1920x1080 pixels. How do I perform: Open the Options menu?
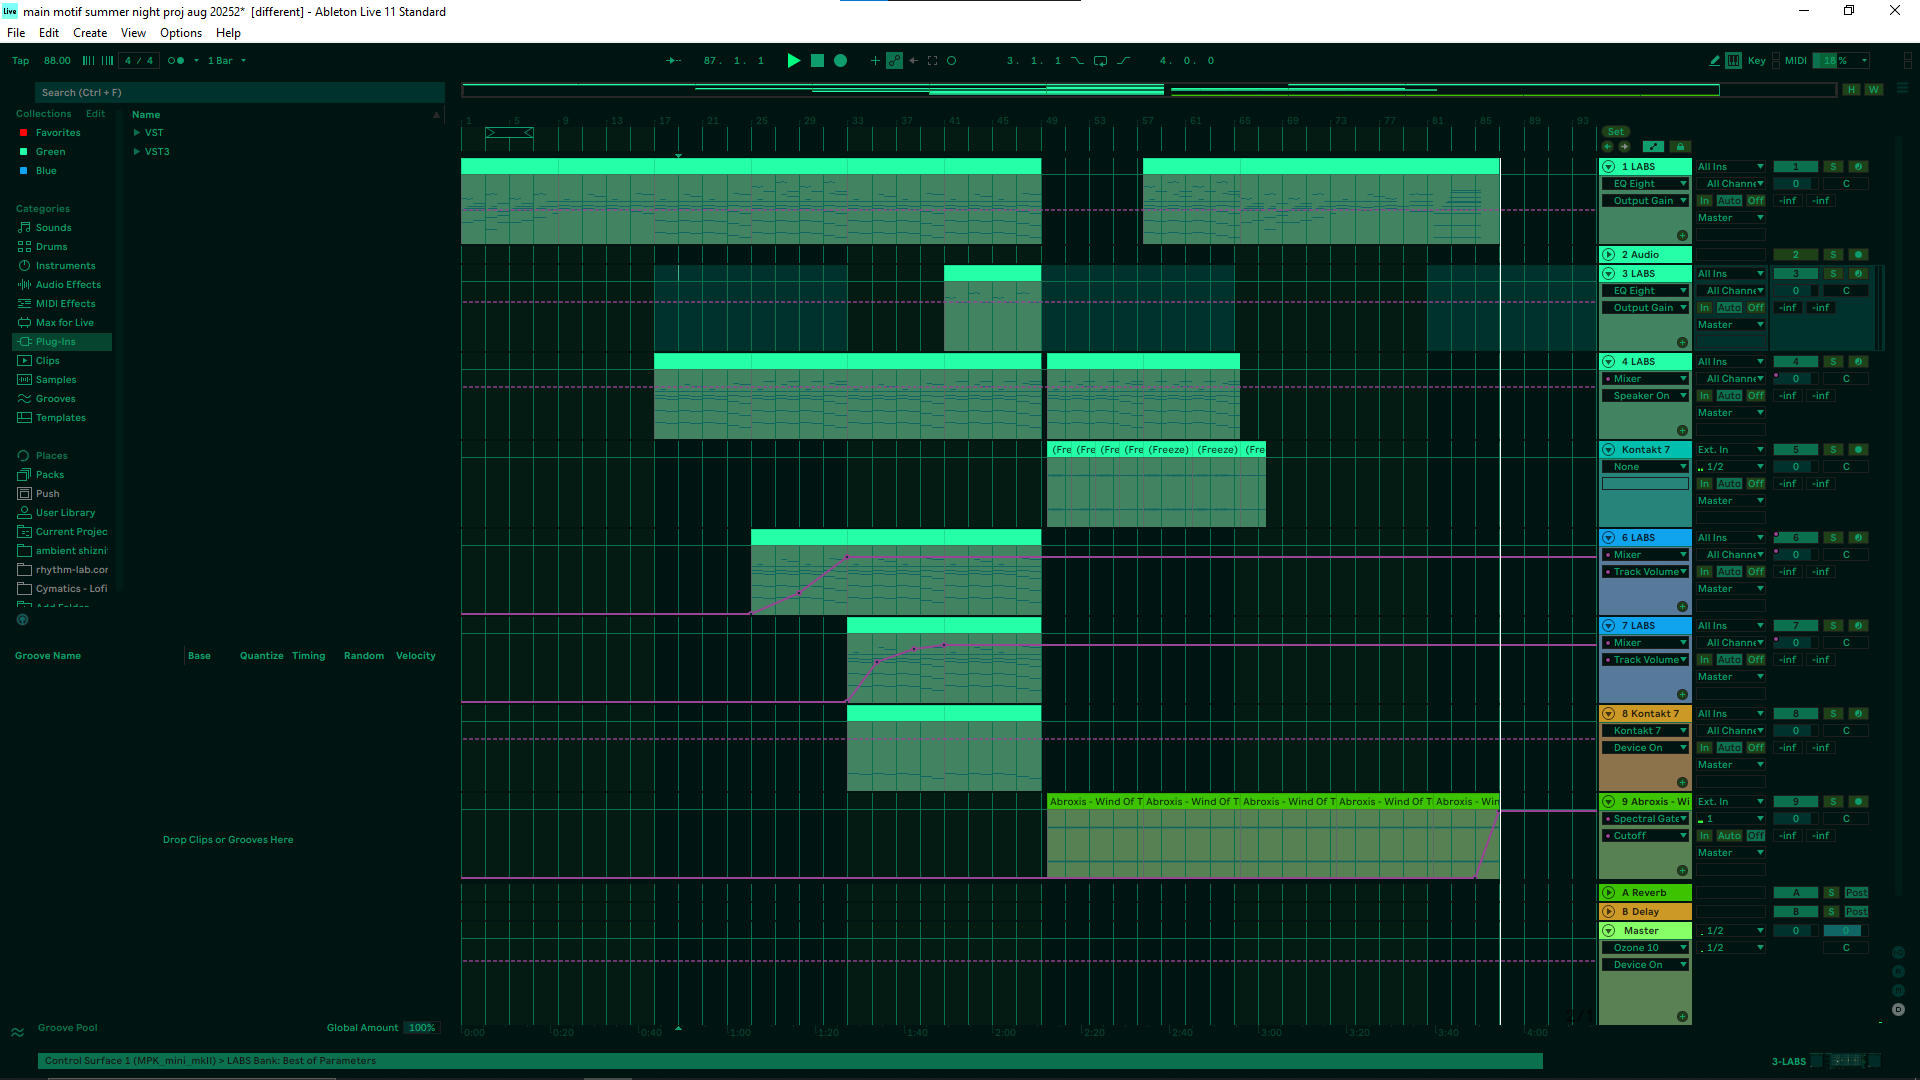click(x=181, y=33)
